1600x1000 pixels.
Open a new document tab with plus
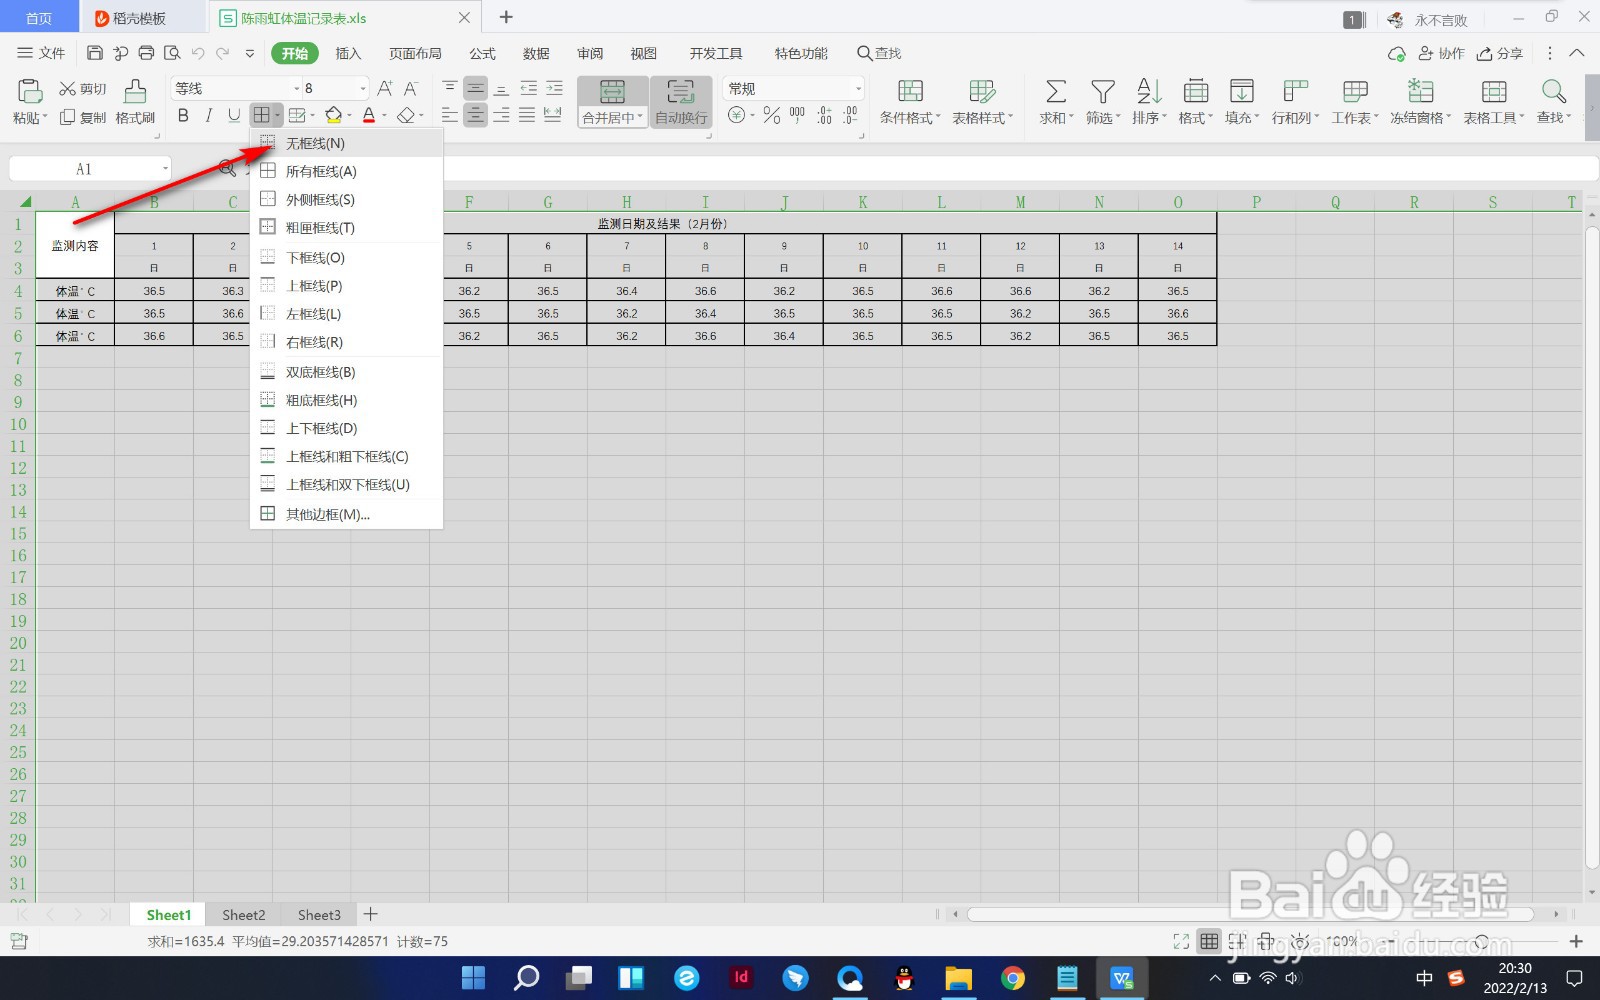[506, 17]
